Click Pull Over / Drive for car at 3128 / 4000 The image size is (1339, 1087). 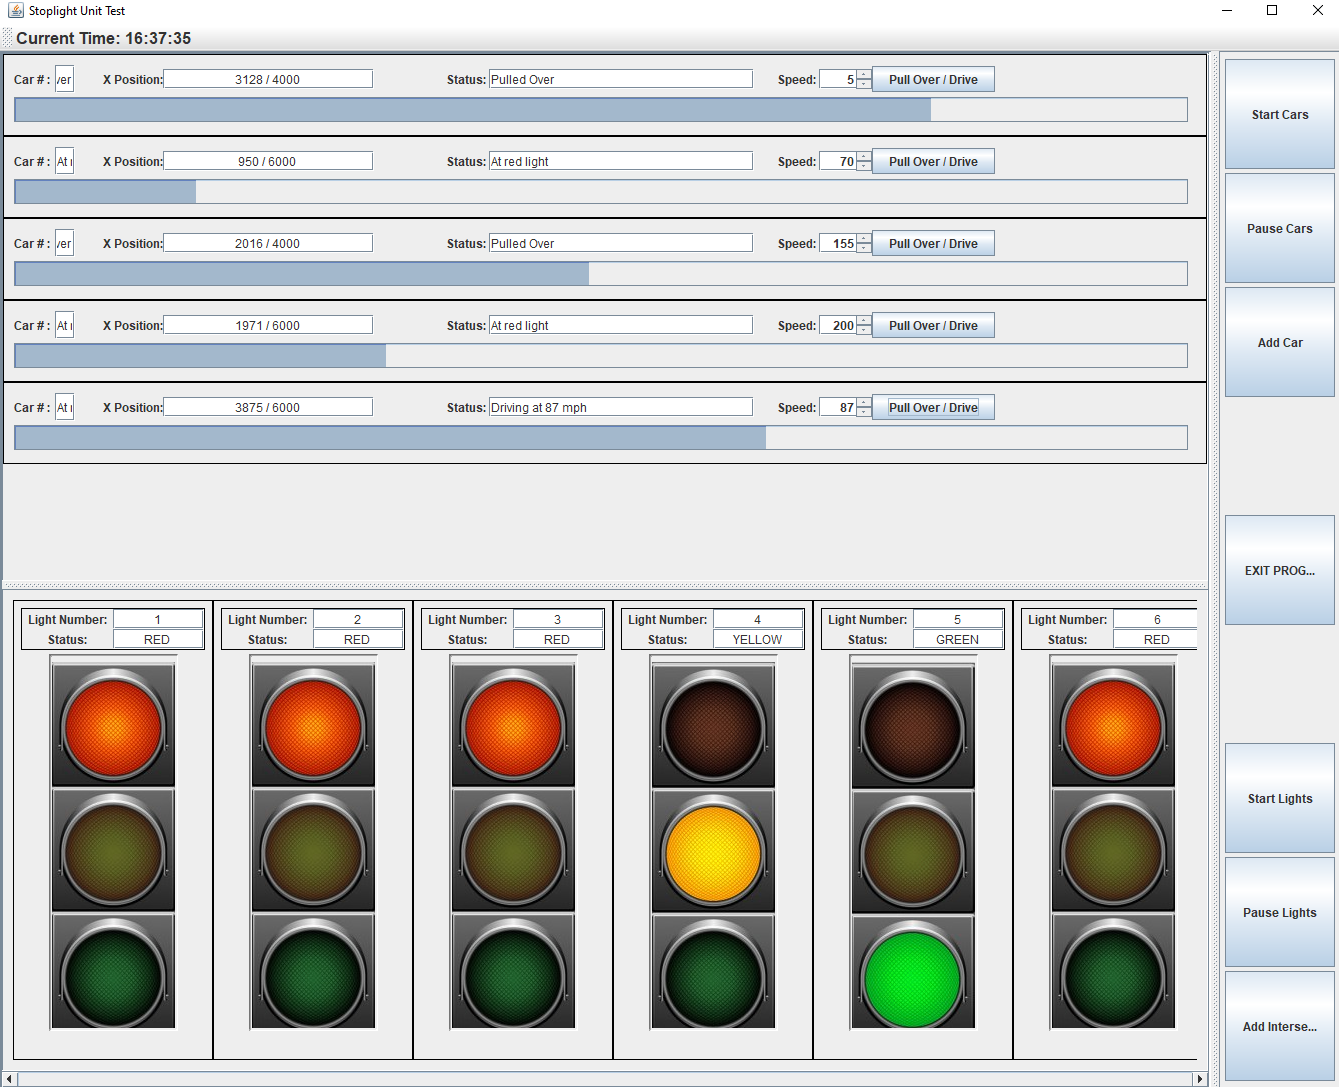pos(933,80)
